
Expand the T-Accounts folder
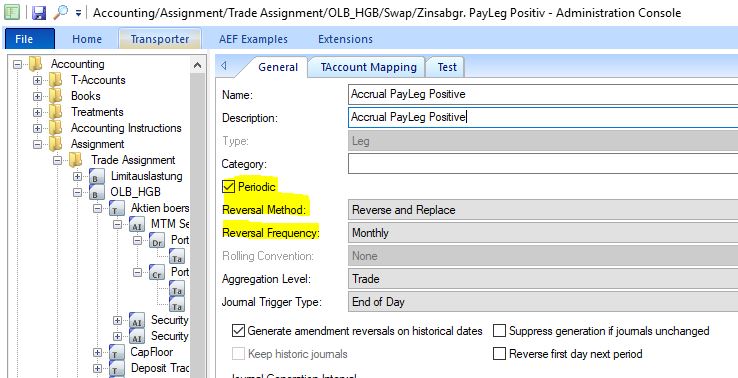[38, 80]
